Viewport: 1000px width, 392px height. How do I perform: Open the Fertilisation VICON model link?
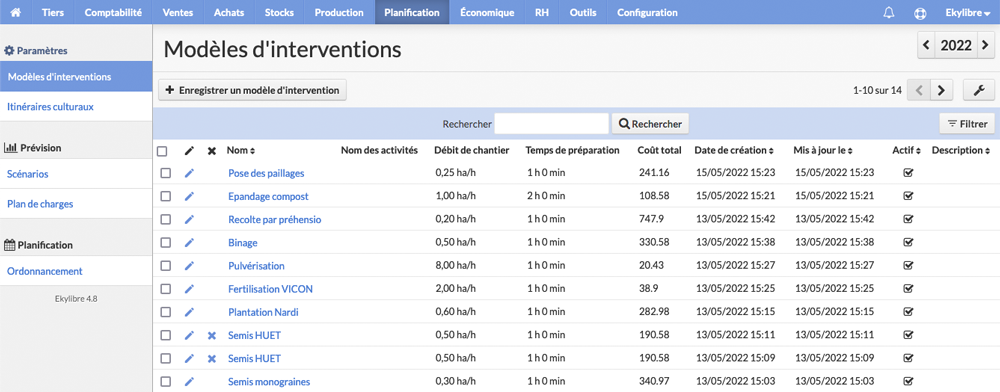pos(270,289)
